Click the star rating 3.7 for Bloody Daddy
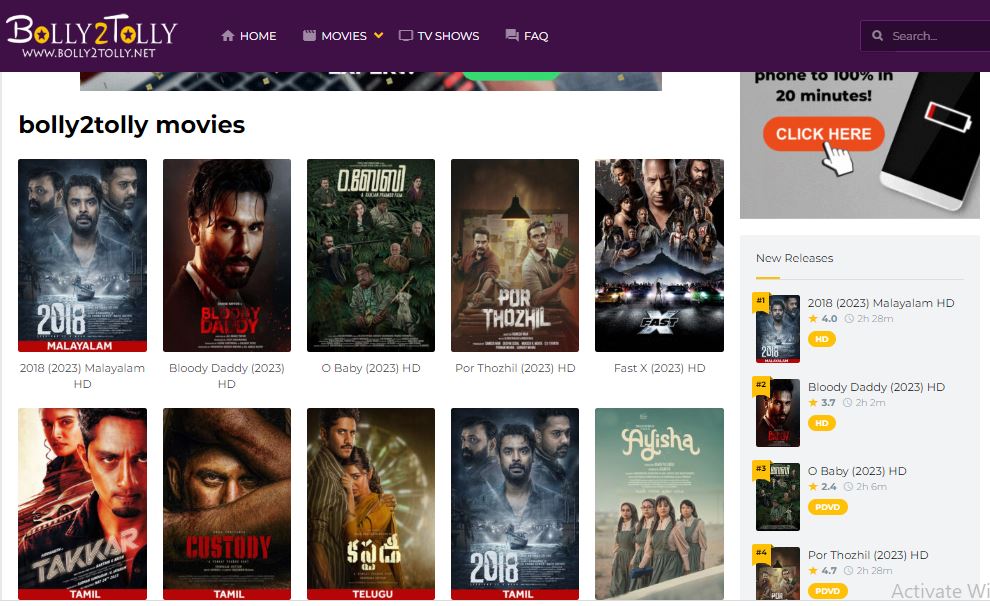This screenshot has width=990, height=606. [822, 403]
